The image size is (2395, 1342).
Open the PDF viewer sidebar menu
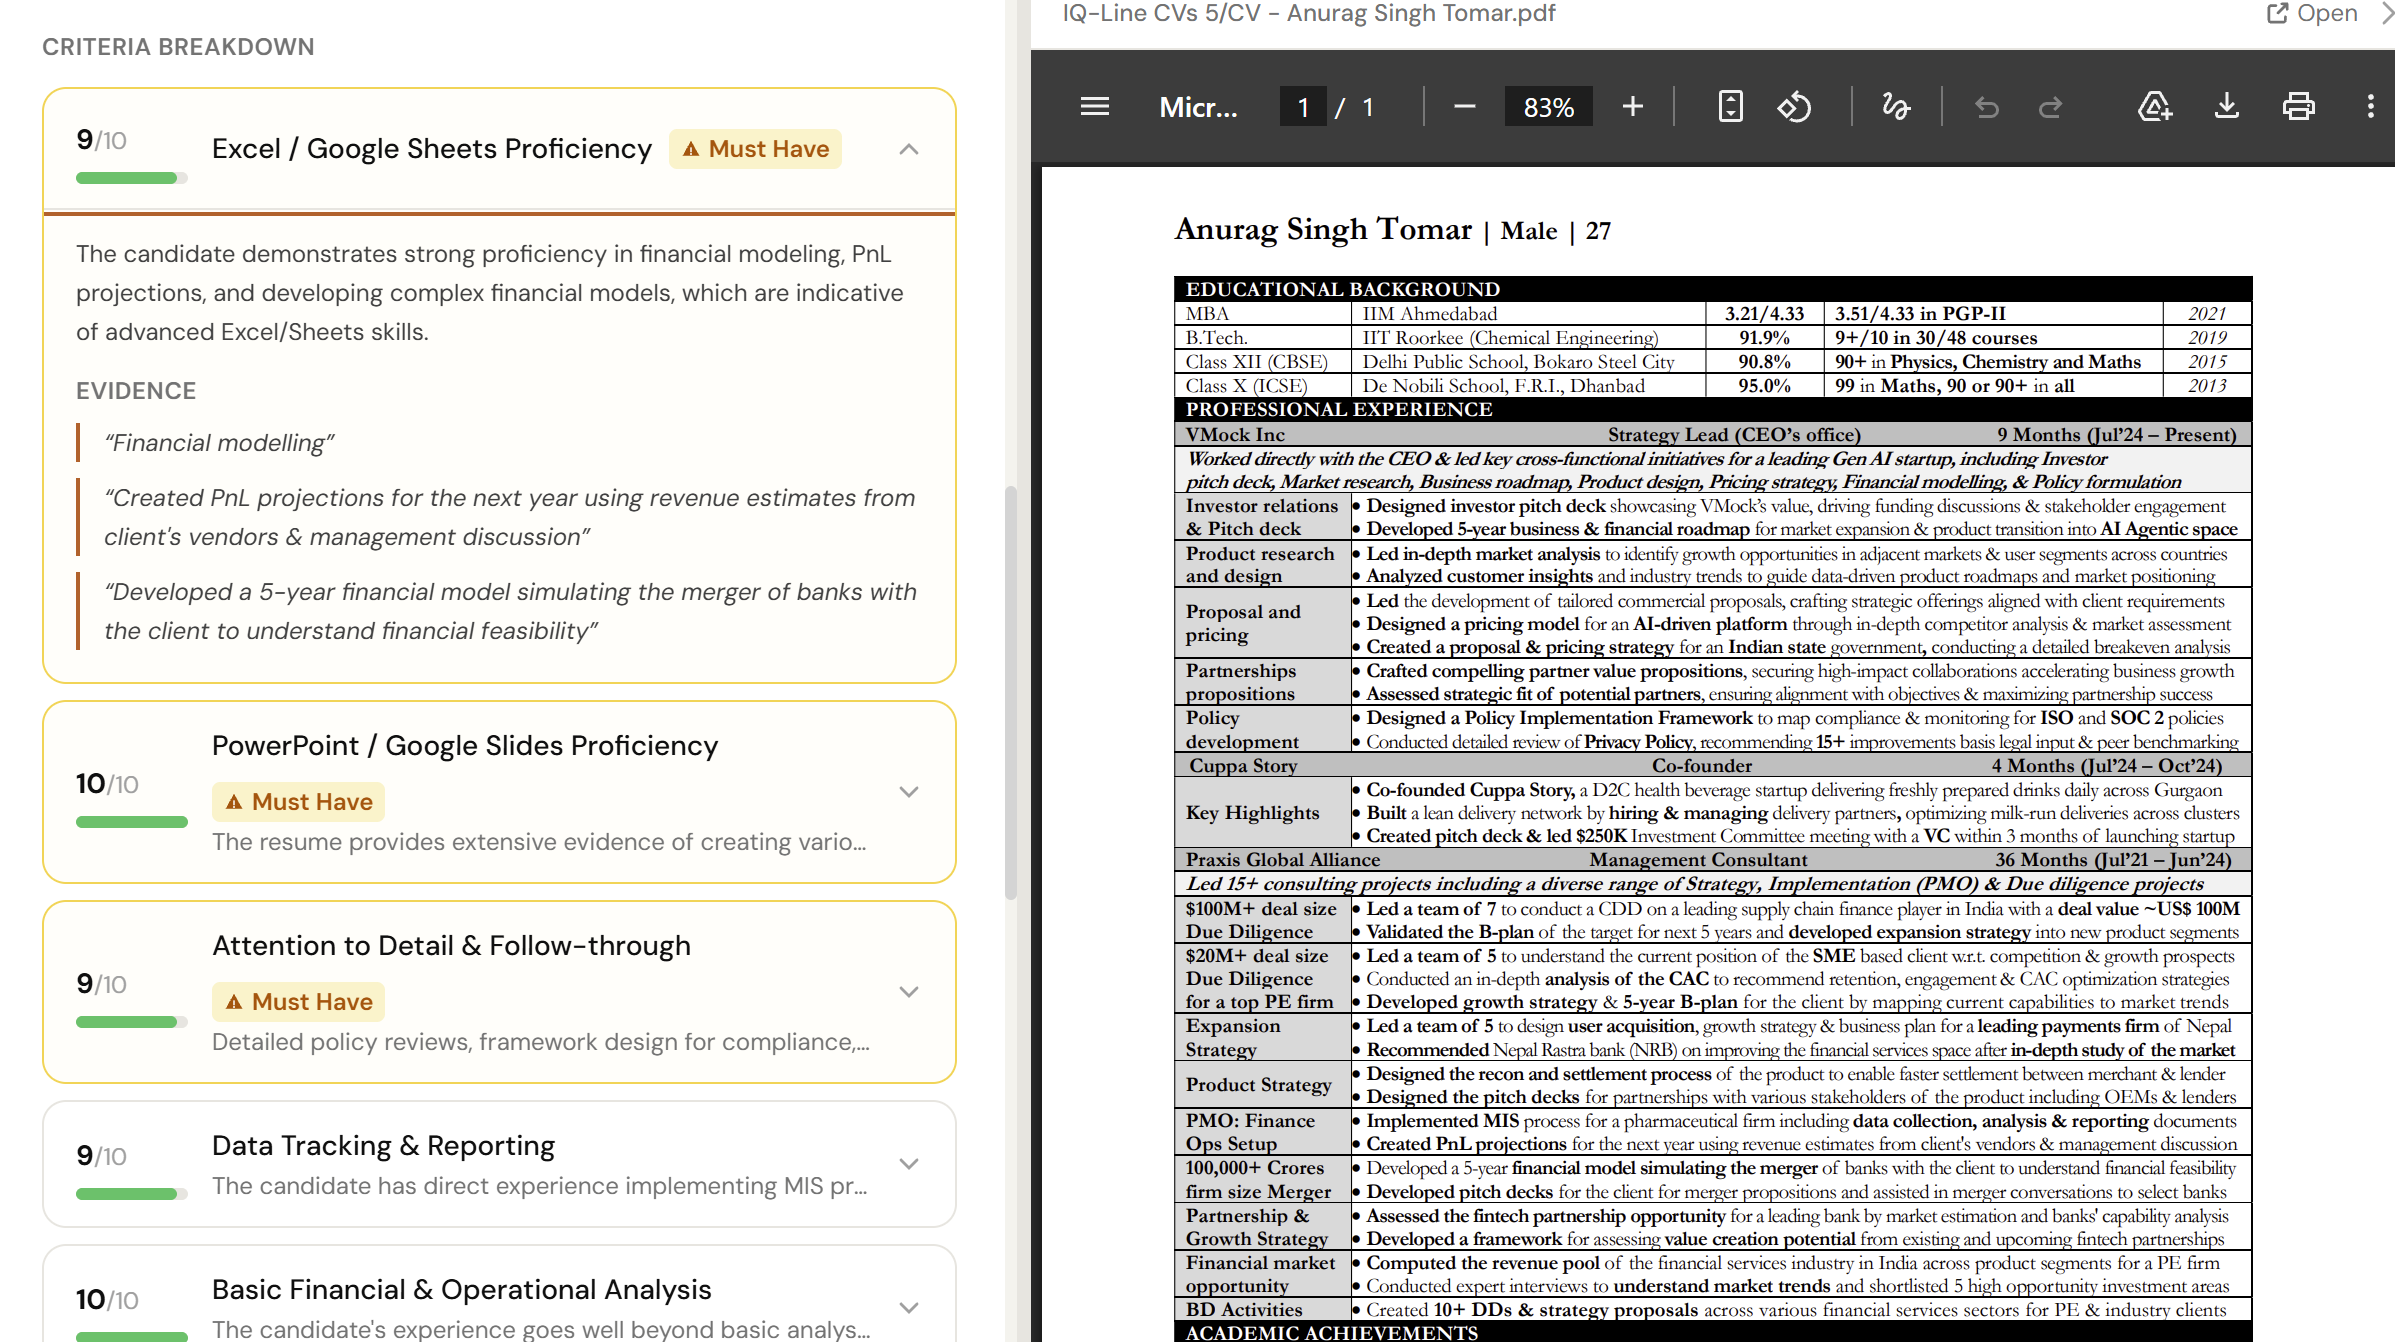(x=1095, y=107)
